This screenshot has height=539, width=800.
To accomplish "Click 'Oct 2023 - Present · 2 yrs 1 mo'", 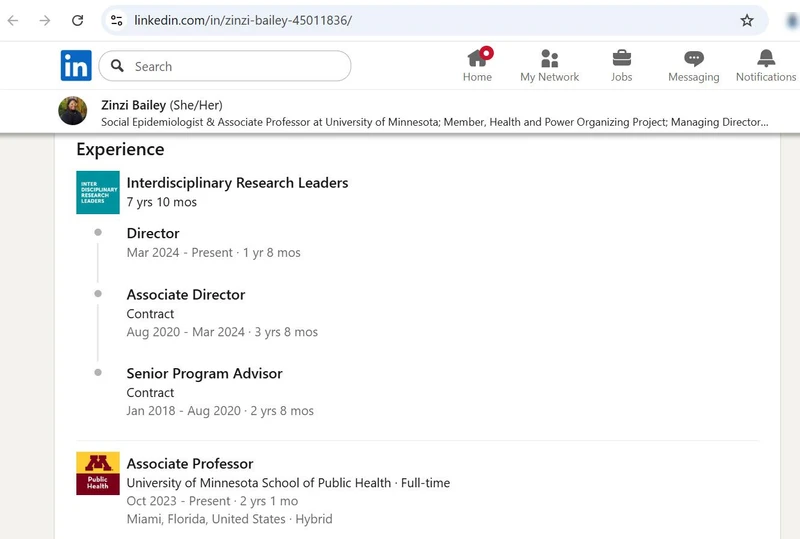I will 212,501.
